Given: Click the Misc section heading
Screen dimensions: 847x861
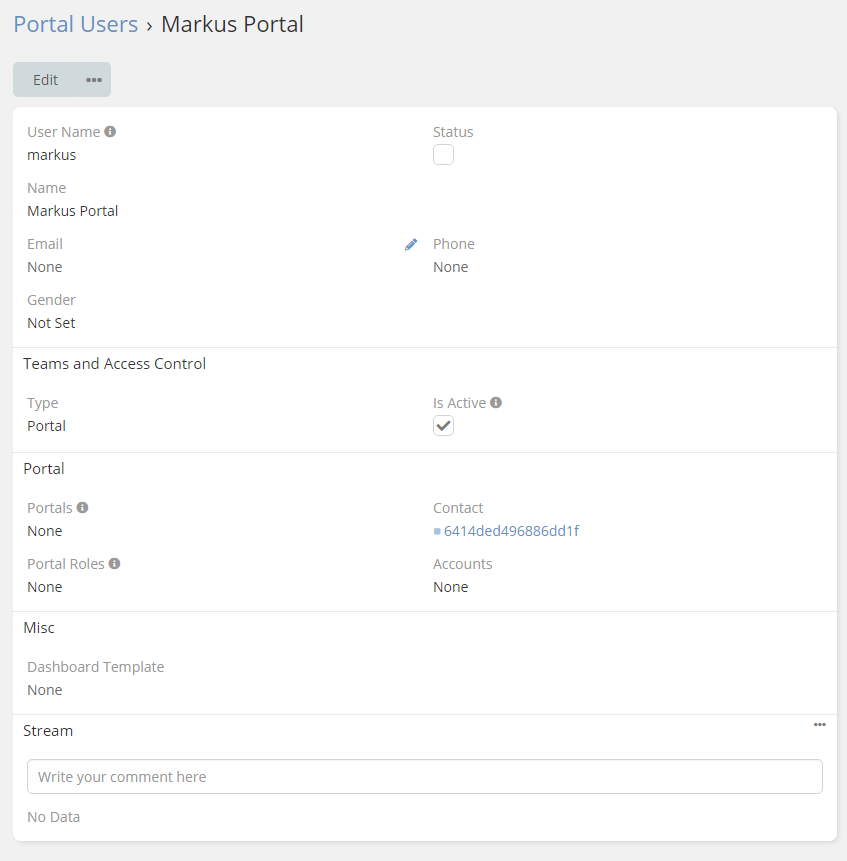Looking at the screenshot, I should click(x=39, y=628).
